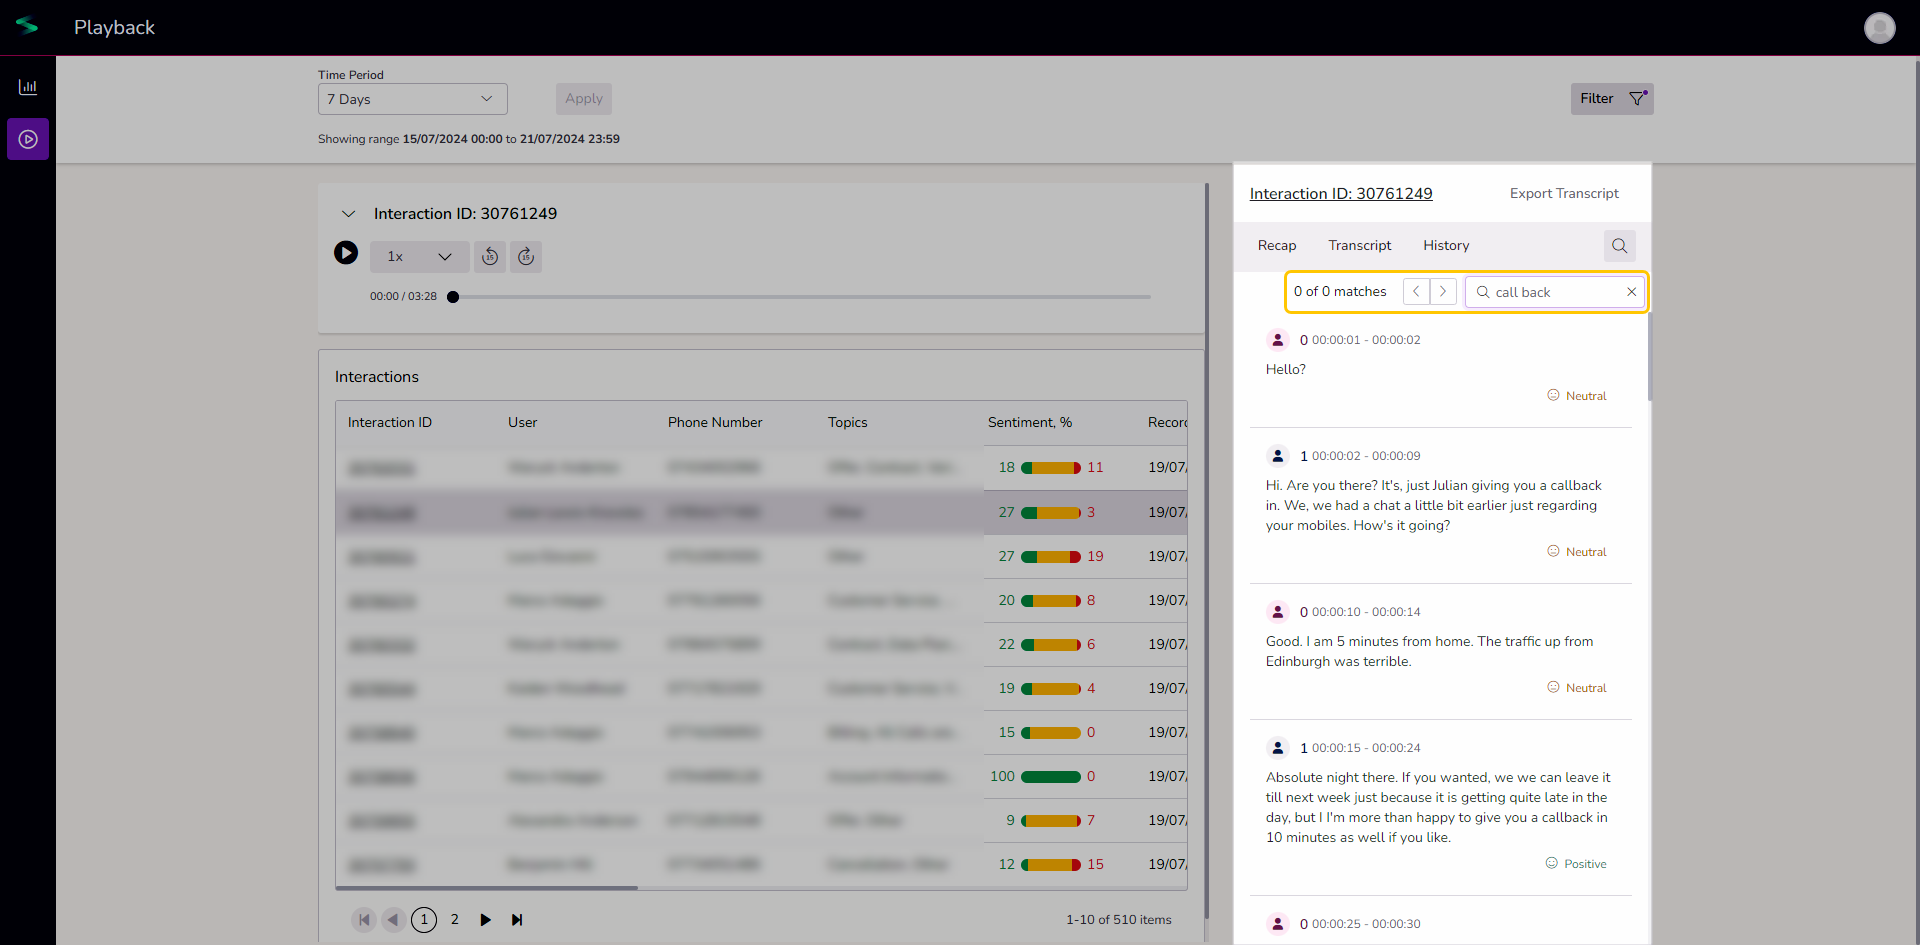Switch to the Recap tab

point(1277,246)
